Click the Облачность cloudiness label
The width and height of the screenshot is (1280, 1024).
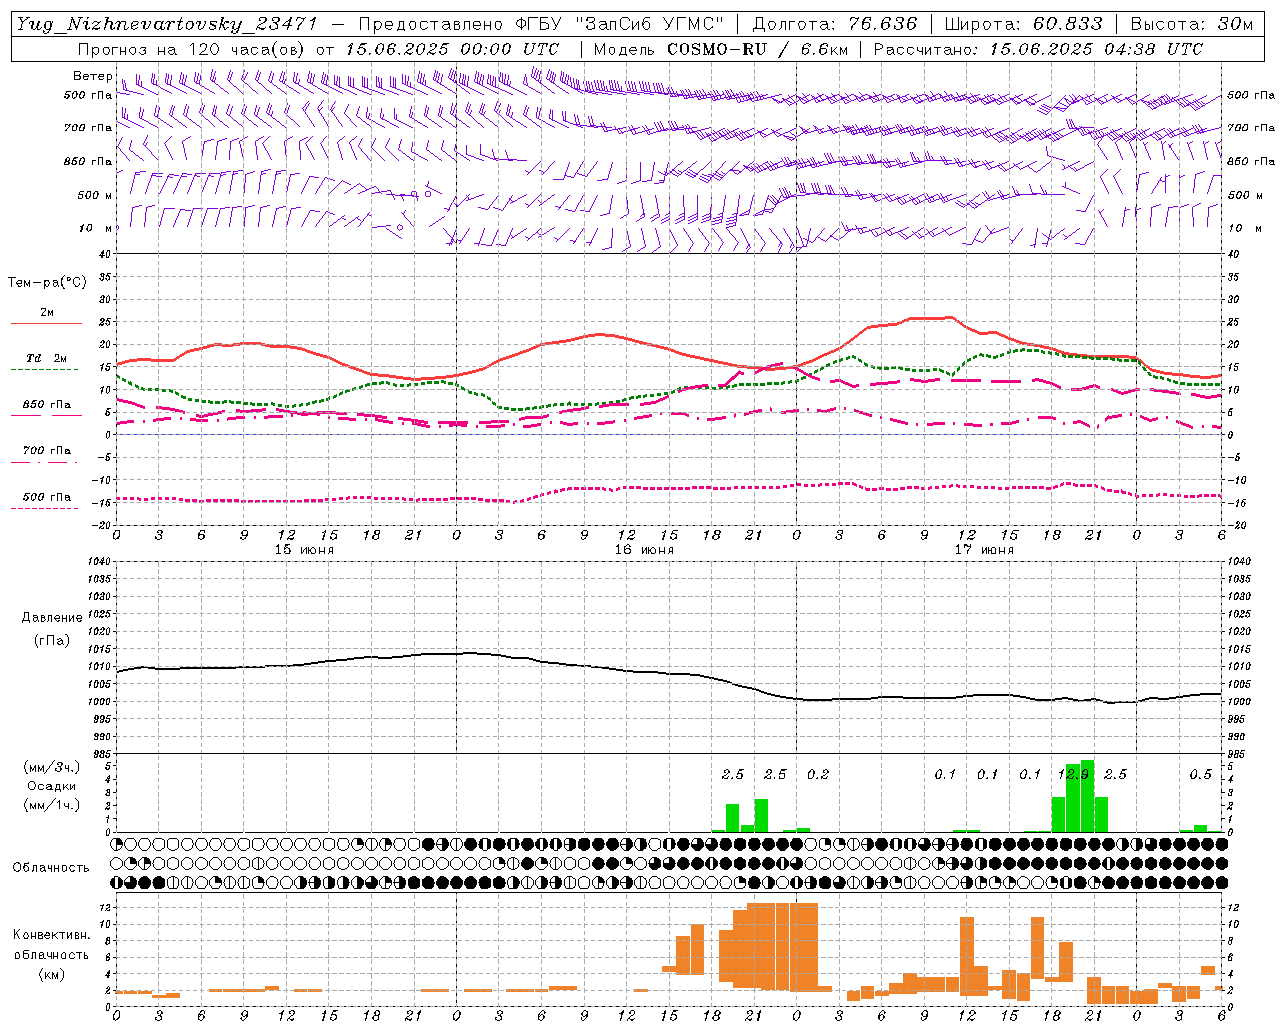tap(51, 868)
